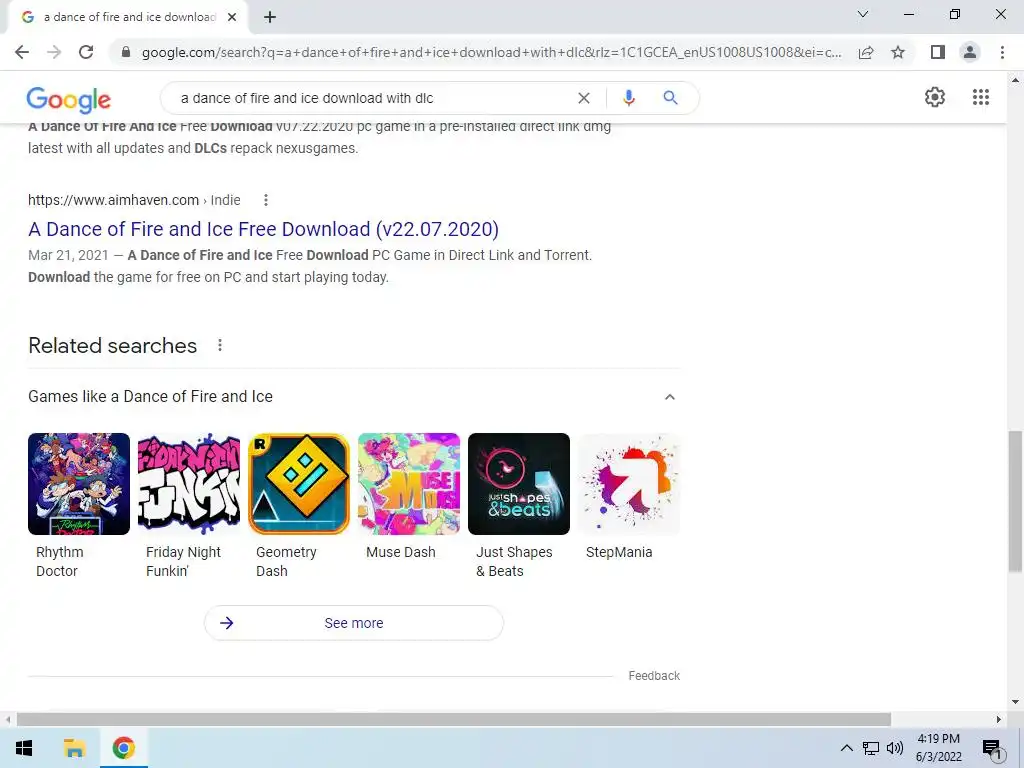1024x768 pixels.
Task: Open Chrome three-dot menu
Action: coord(1002,52)
